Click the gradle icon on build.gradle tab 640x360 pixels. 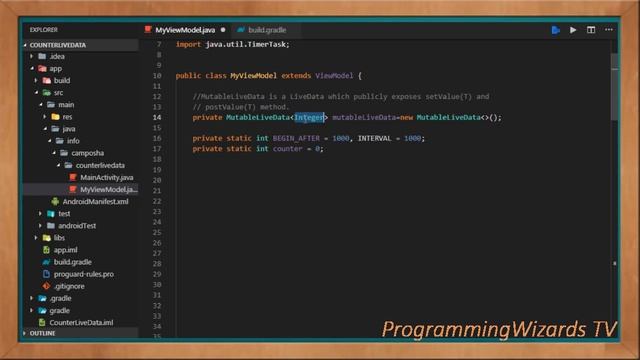click(241, 30)
